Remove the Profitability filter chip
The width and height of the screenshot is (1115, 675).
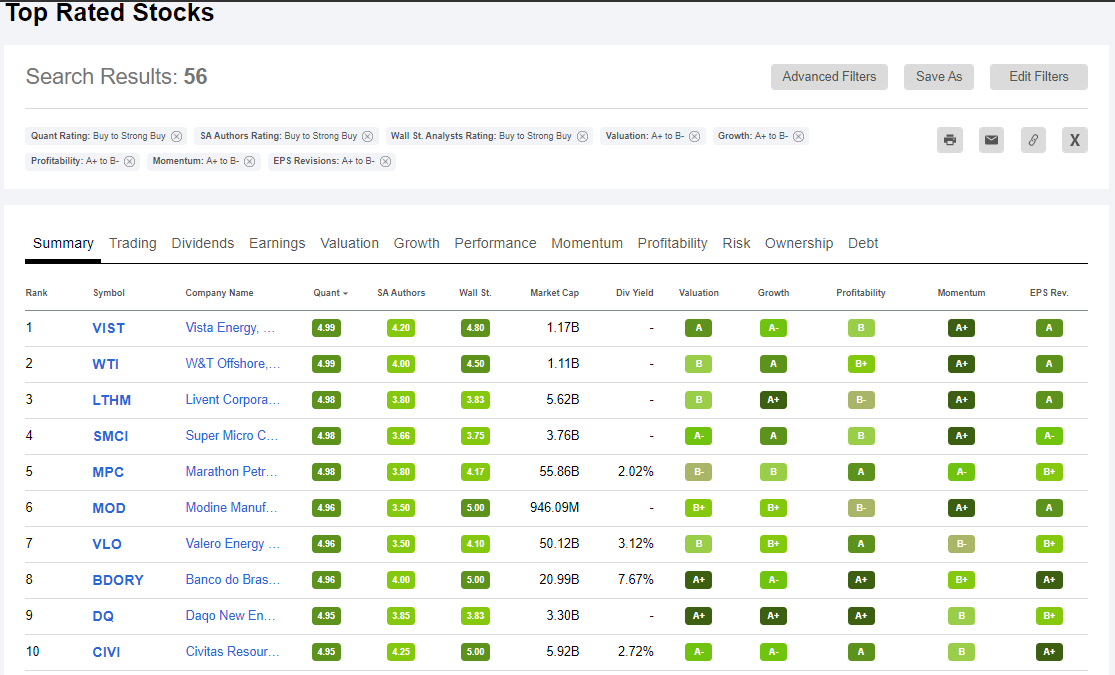129,161
